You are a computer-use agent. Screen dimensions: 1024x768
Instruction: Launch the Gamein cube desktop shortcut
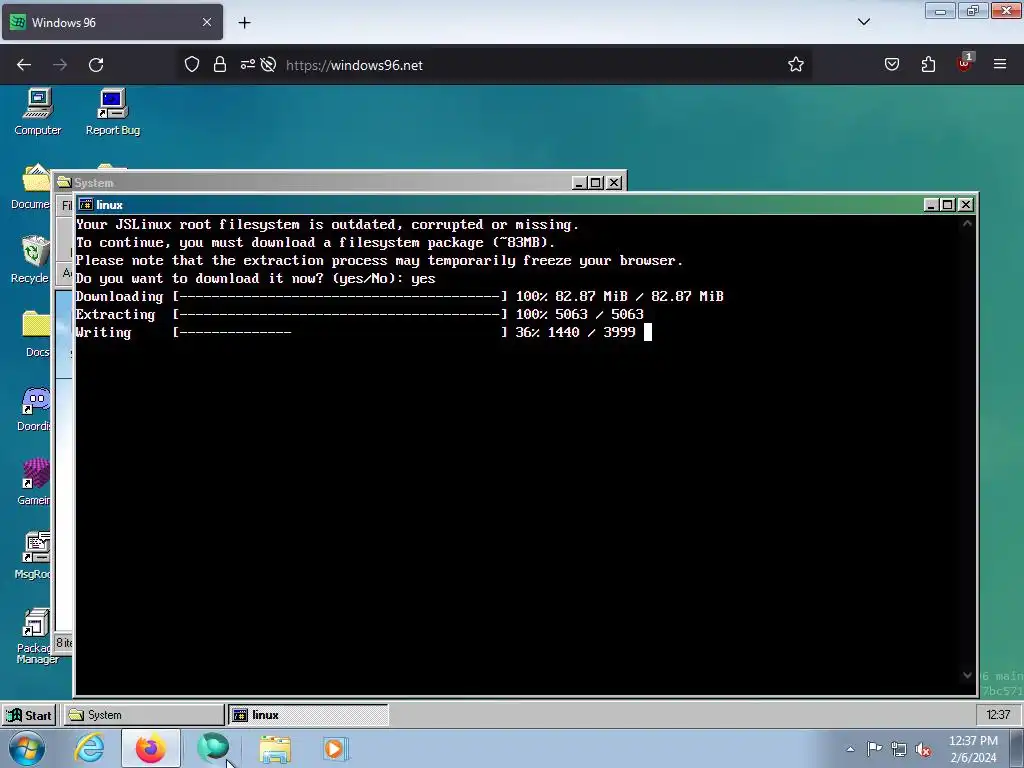pos(34,482)
